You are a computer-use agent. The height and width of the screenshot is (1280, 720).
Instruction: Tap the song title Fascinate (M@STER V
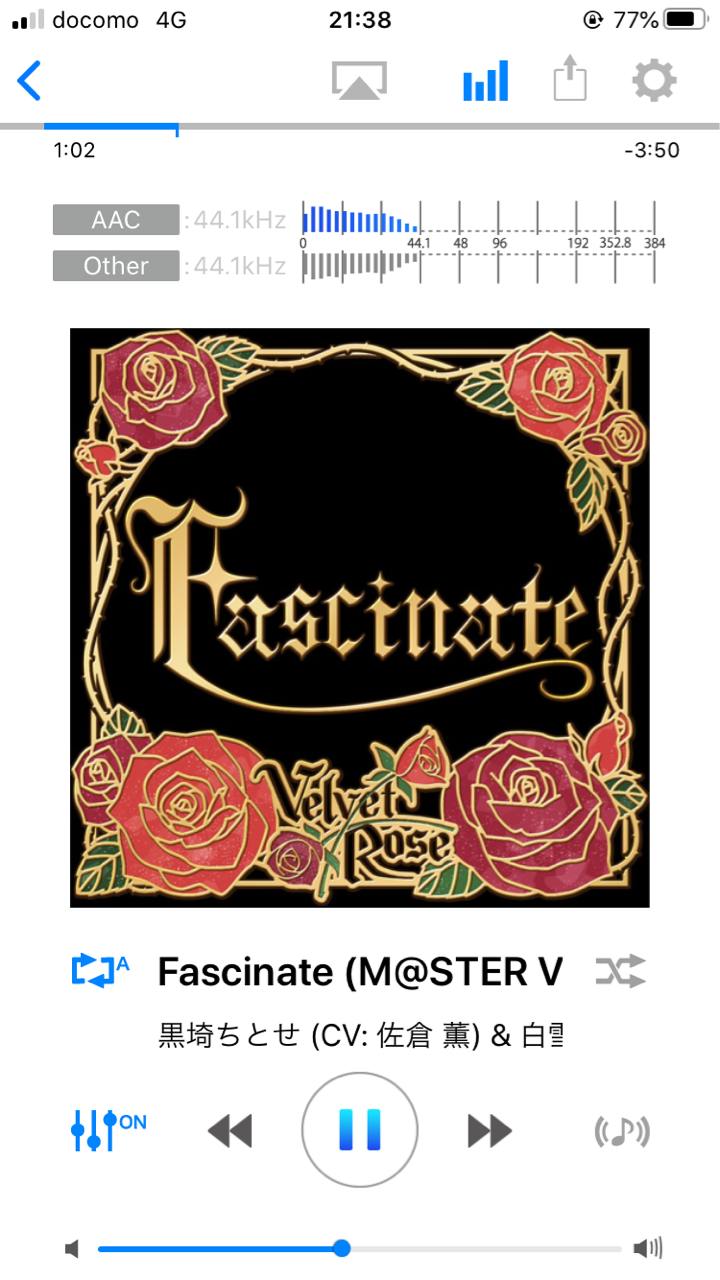pyautogui.click(x=360, y=971)
